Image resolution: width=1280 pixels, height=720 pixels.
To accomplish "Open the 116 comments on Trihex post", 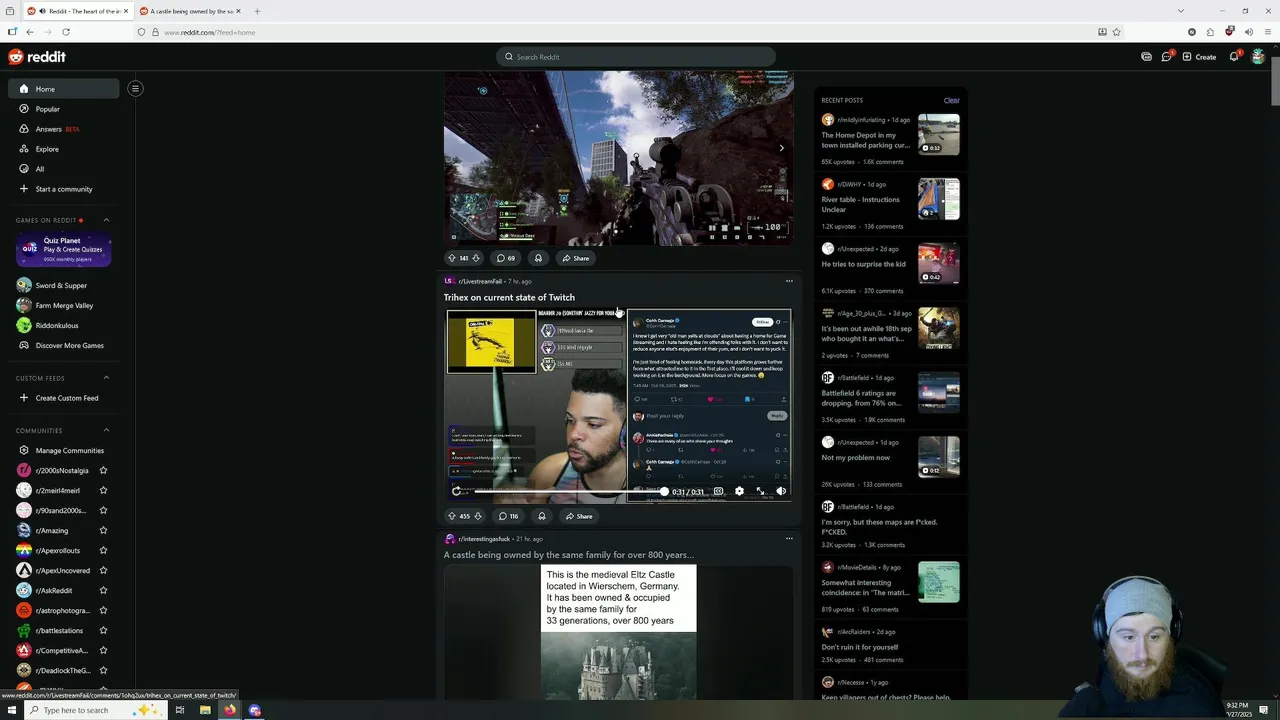I will point(508,516).
